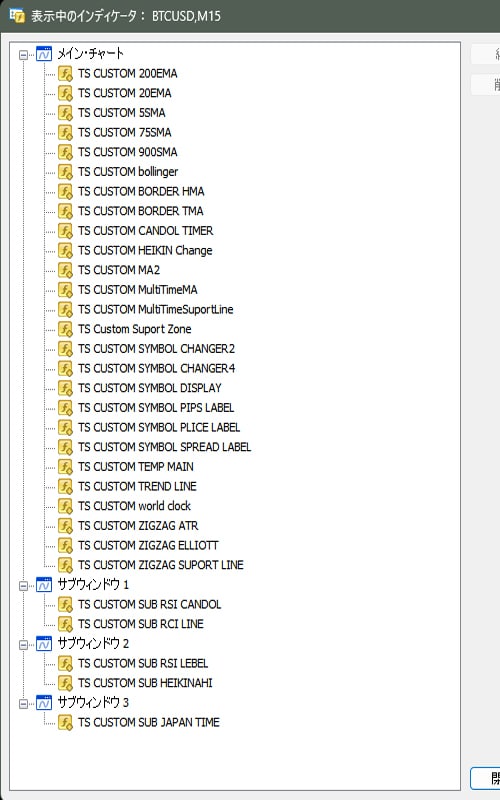Collapse the サブウィンドウ 3 tree node
Viewport: 500px width, 800px height.
click(23, 704)
